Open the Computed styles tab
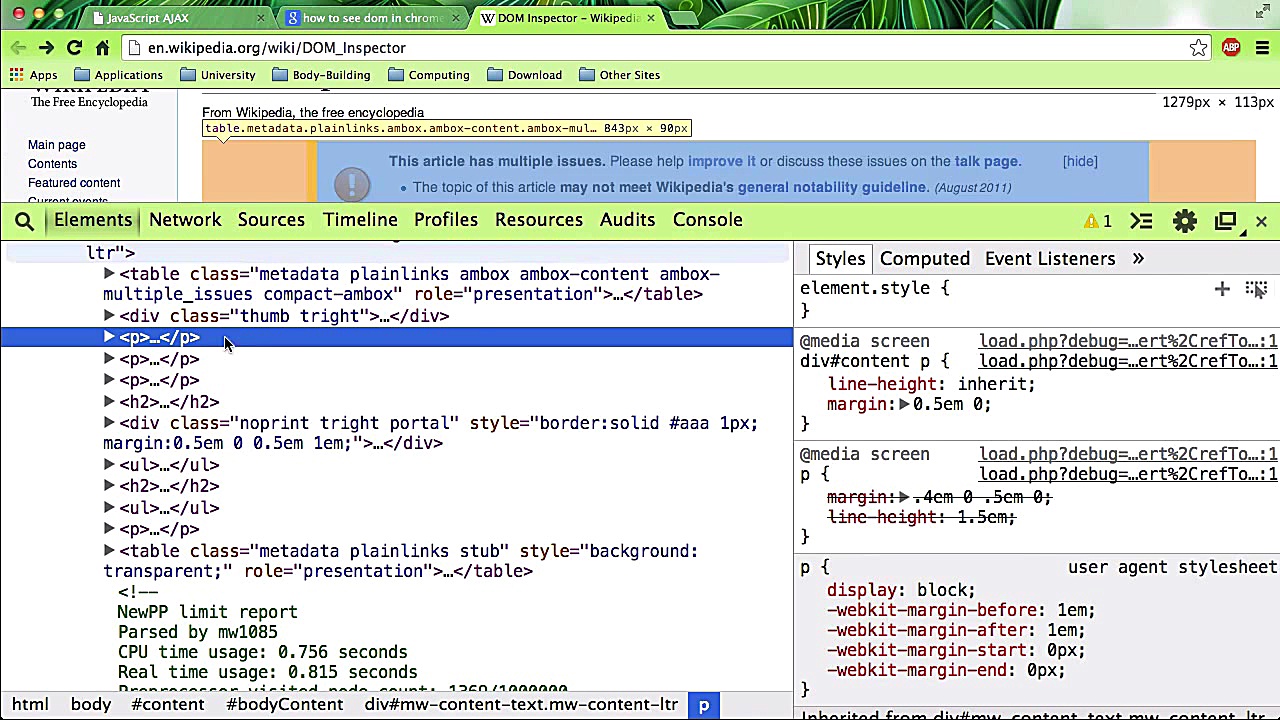Screen dimensions: 1280x720 click(924, 259)
